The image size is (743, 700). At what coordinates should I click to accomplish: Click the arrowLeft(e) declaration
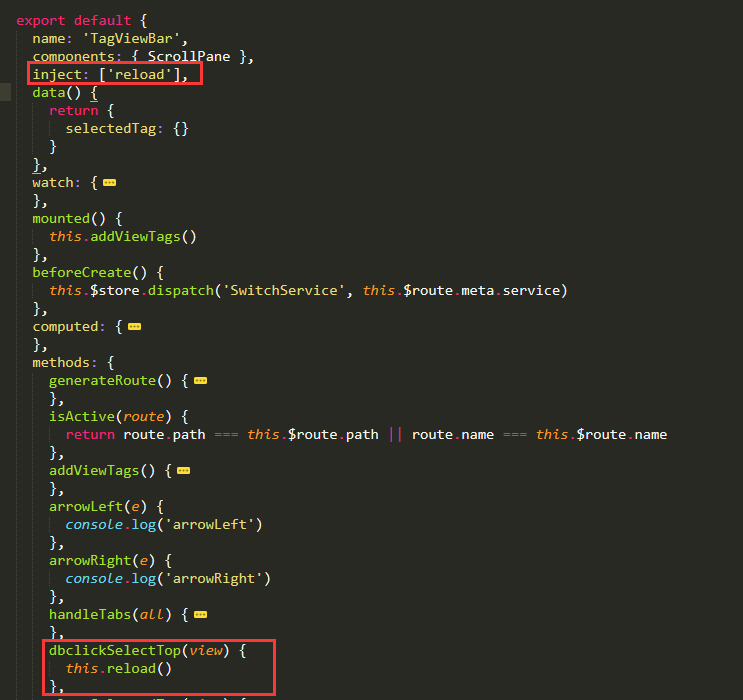[x=106, y=507]
